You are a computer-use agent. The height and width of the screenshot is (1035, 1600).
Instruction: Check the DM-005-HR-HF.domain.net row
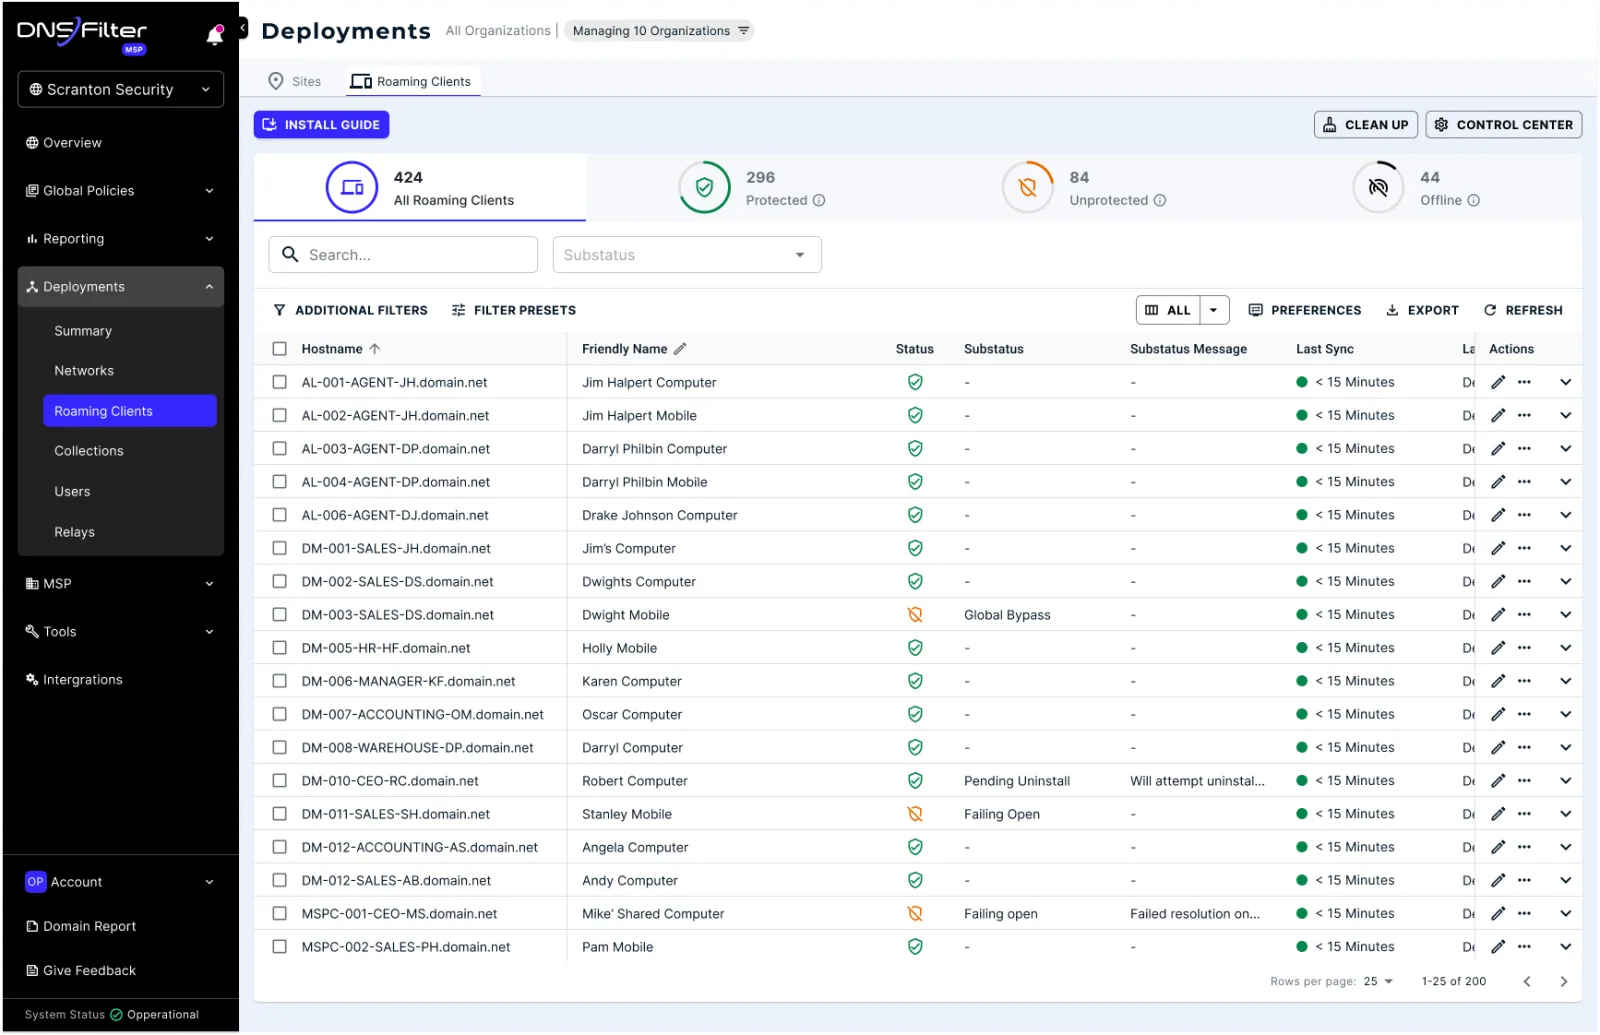pyautogui.click(x=280, y=648)
